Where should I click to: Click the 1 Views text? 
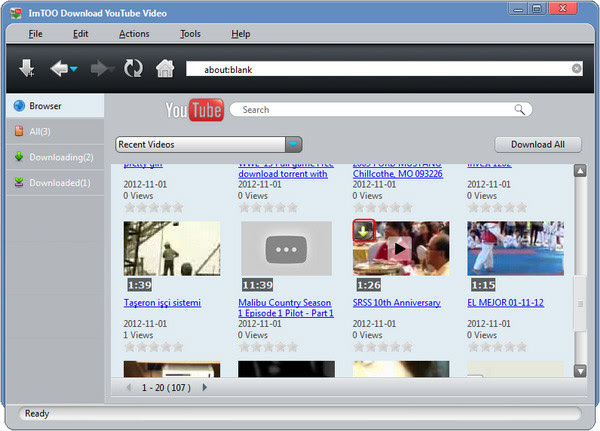(138, 335)
